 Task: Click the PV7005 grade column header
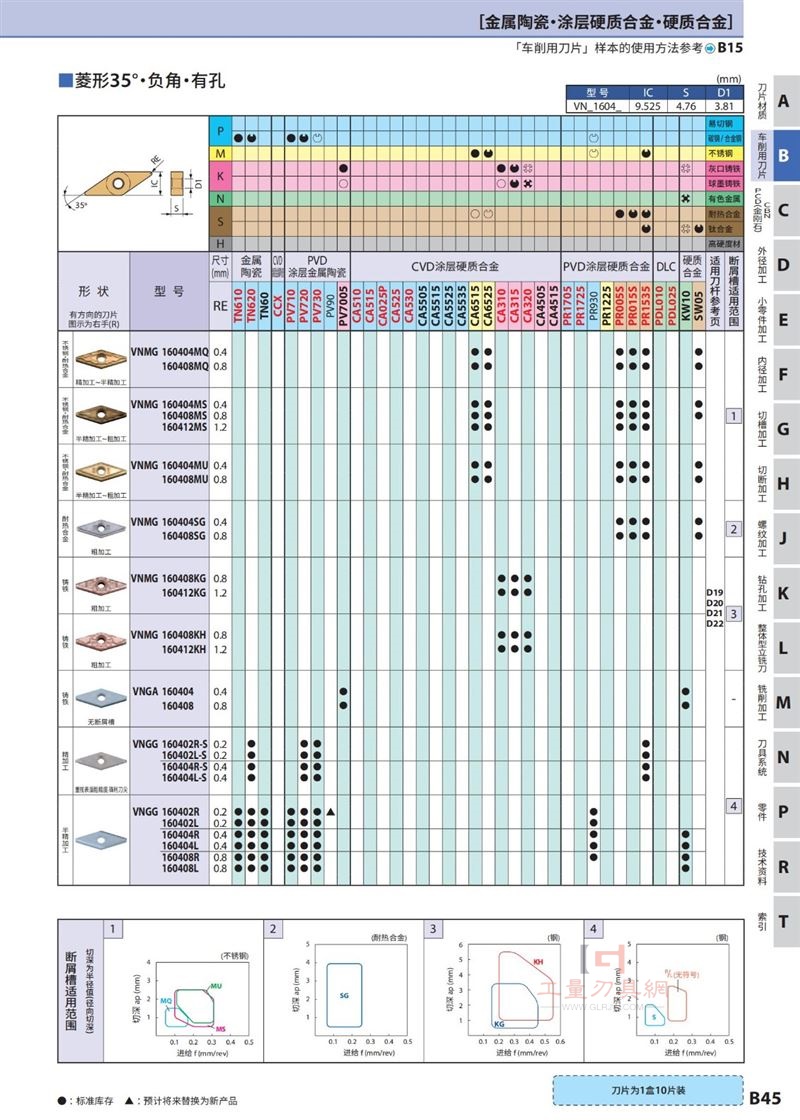(343, 306)
